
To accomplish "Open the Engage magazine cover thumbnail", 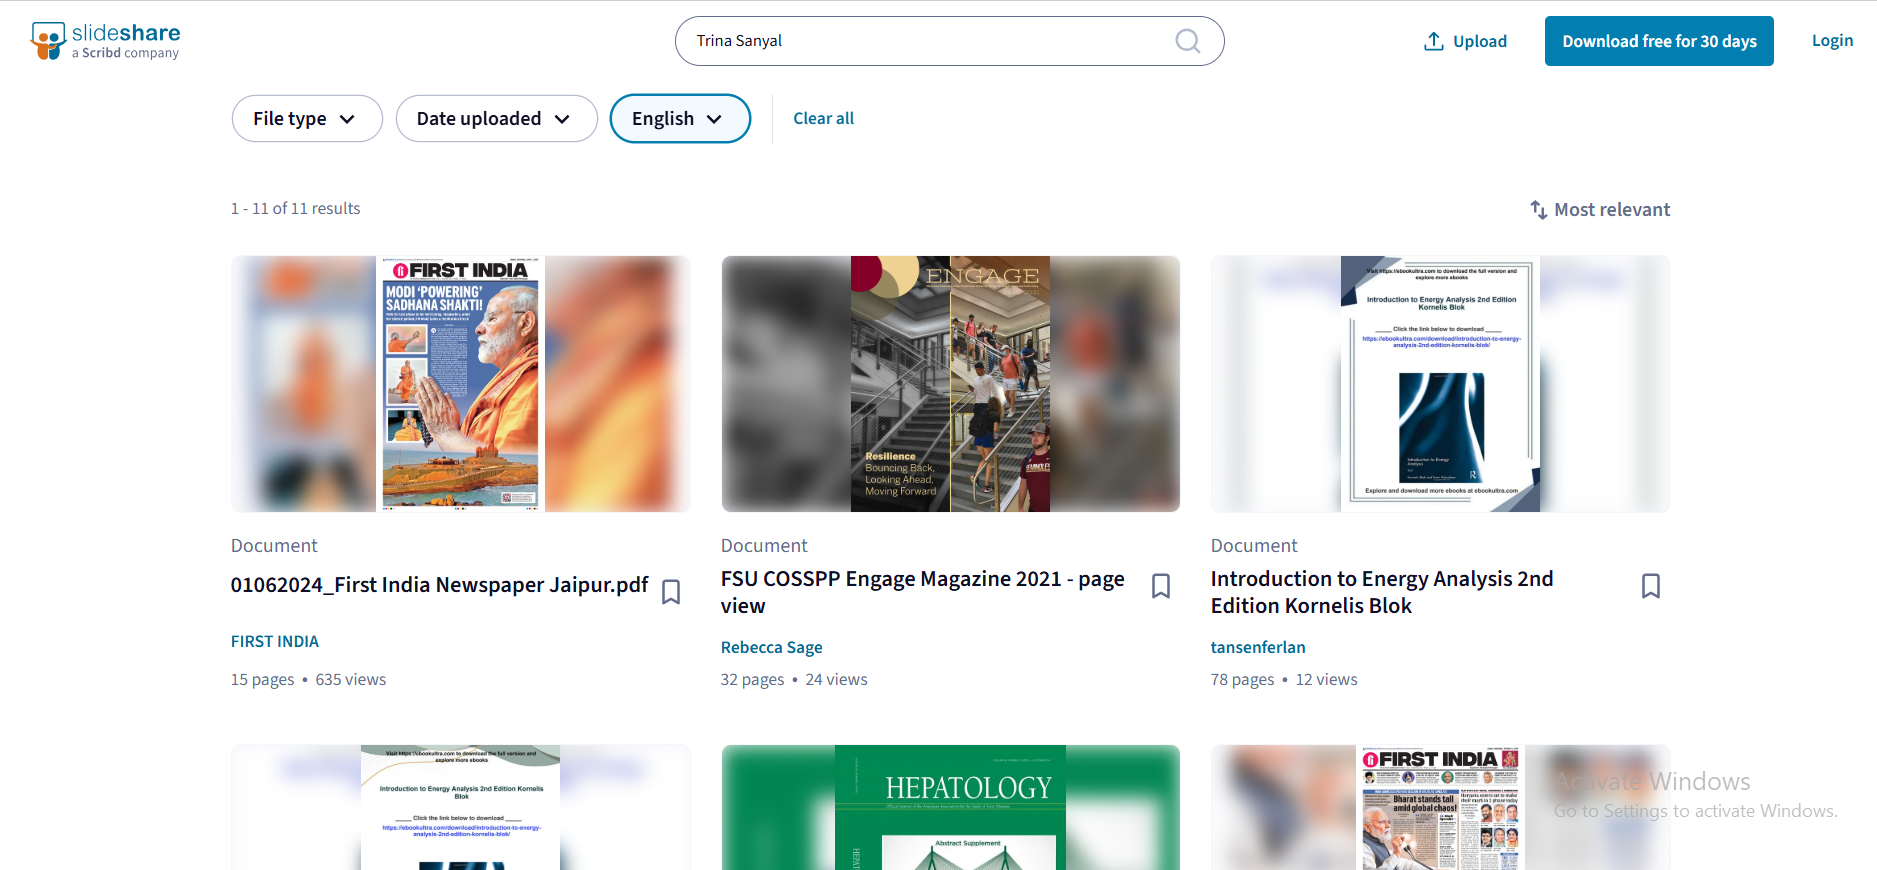I will [950, 384].
